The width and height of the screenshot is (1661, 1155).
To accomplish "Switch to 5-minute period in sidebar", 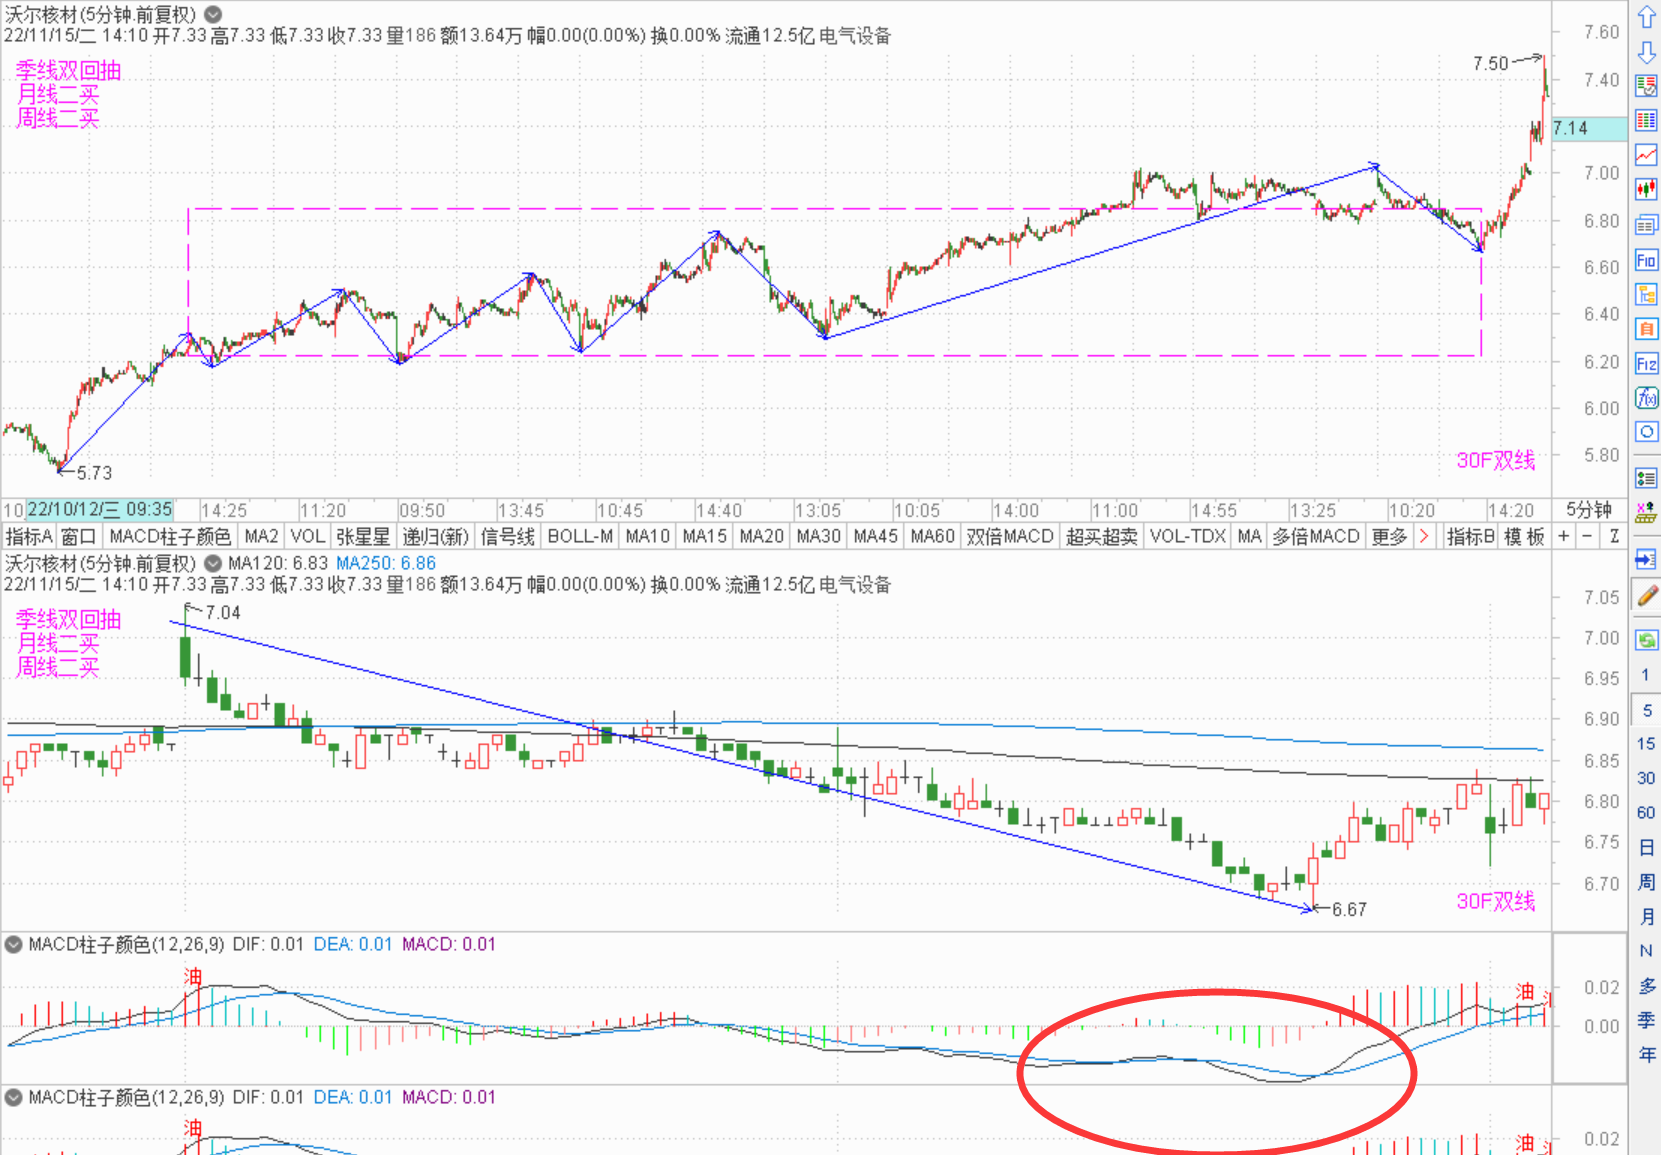I will [1646, 710].
